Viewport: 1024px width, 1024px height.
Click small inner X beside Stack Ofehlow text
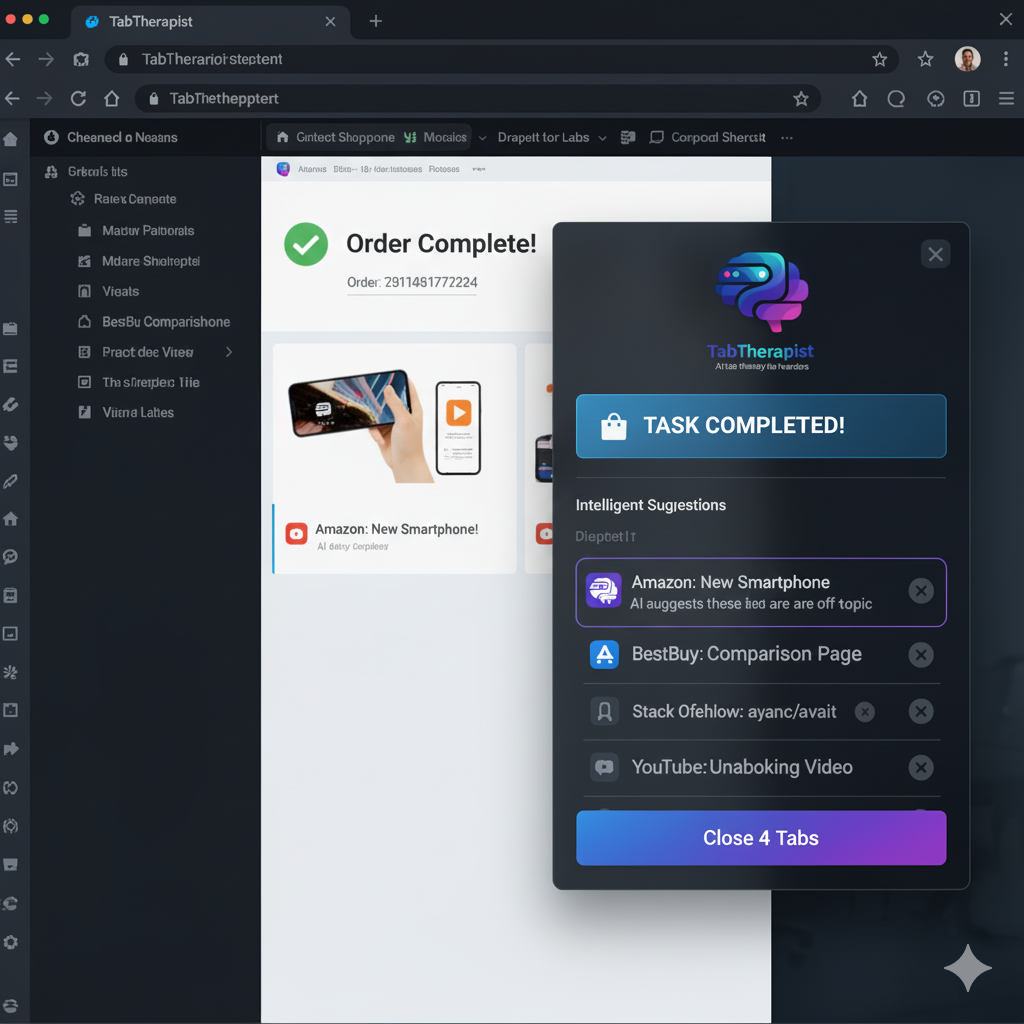coord(865,712)
